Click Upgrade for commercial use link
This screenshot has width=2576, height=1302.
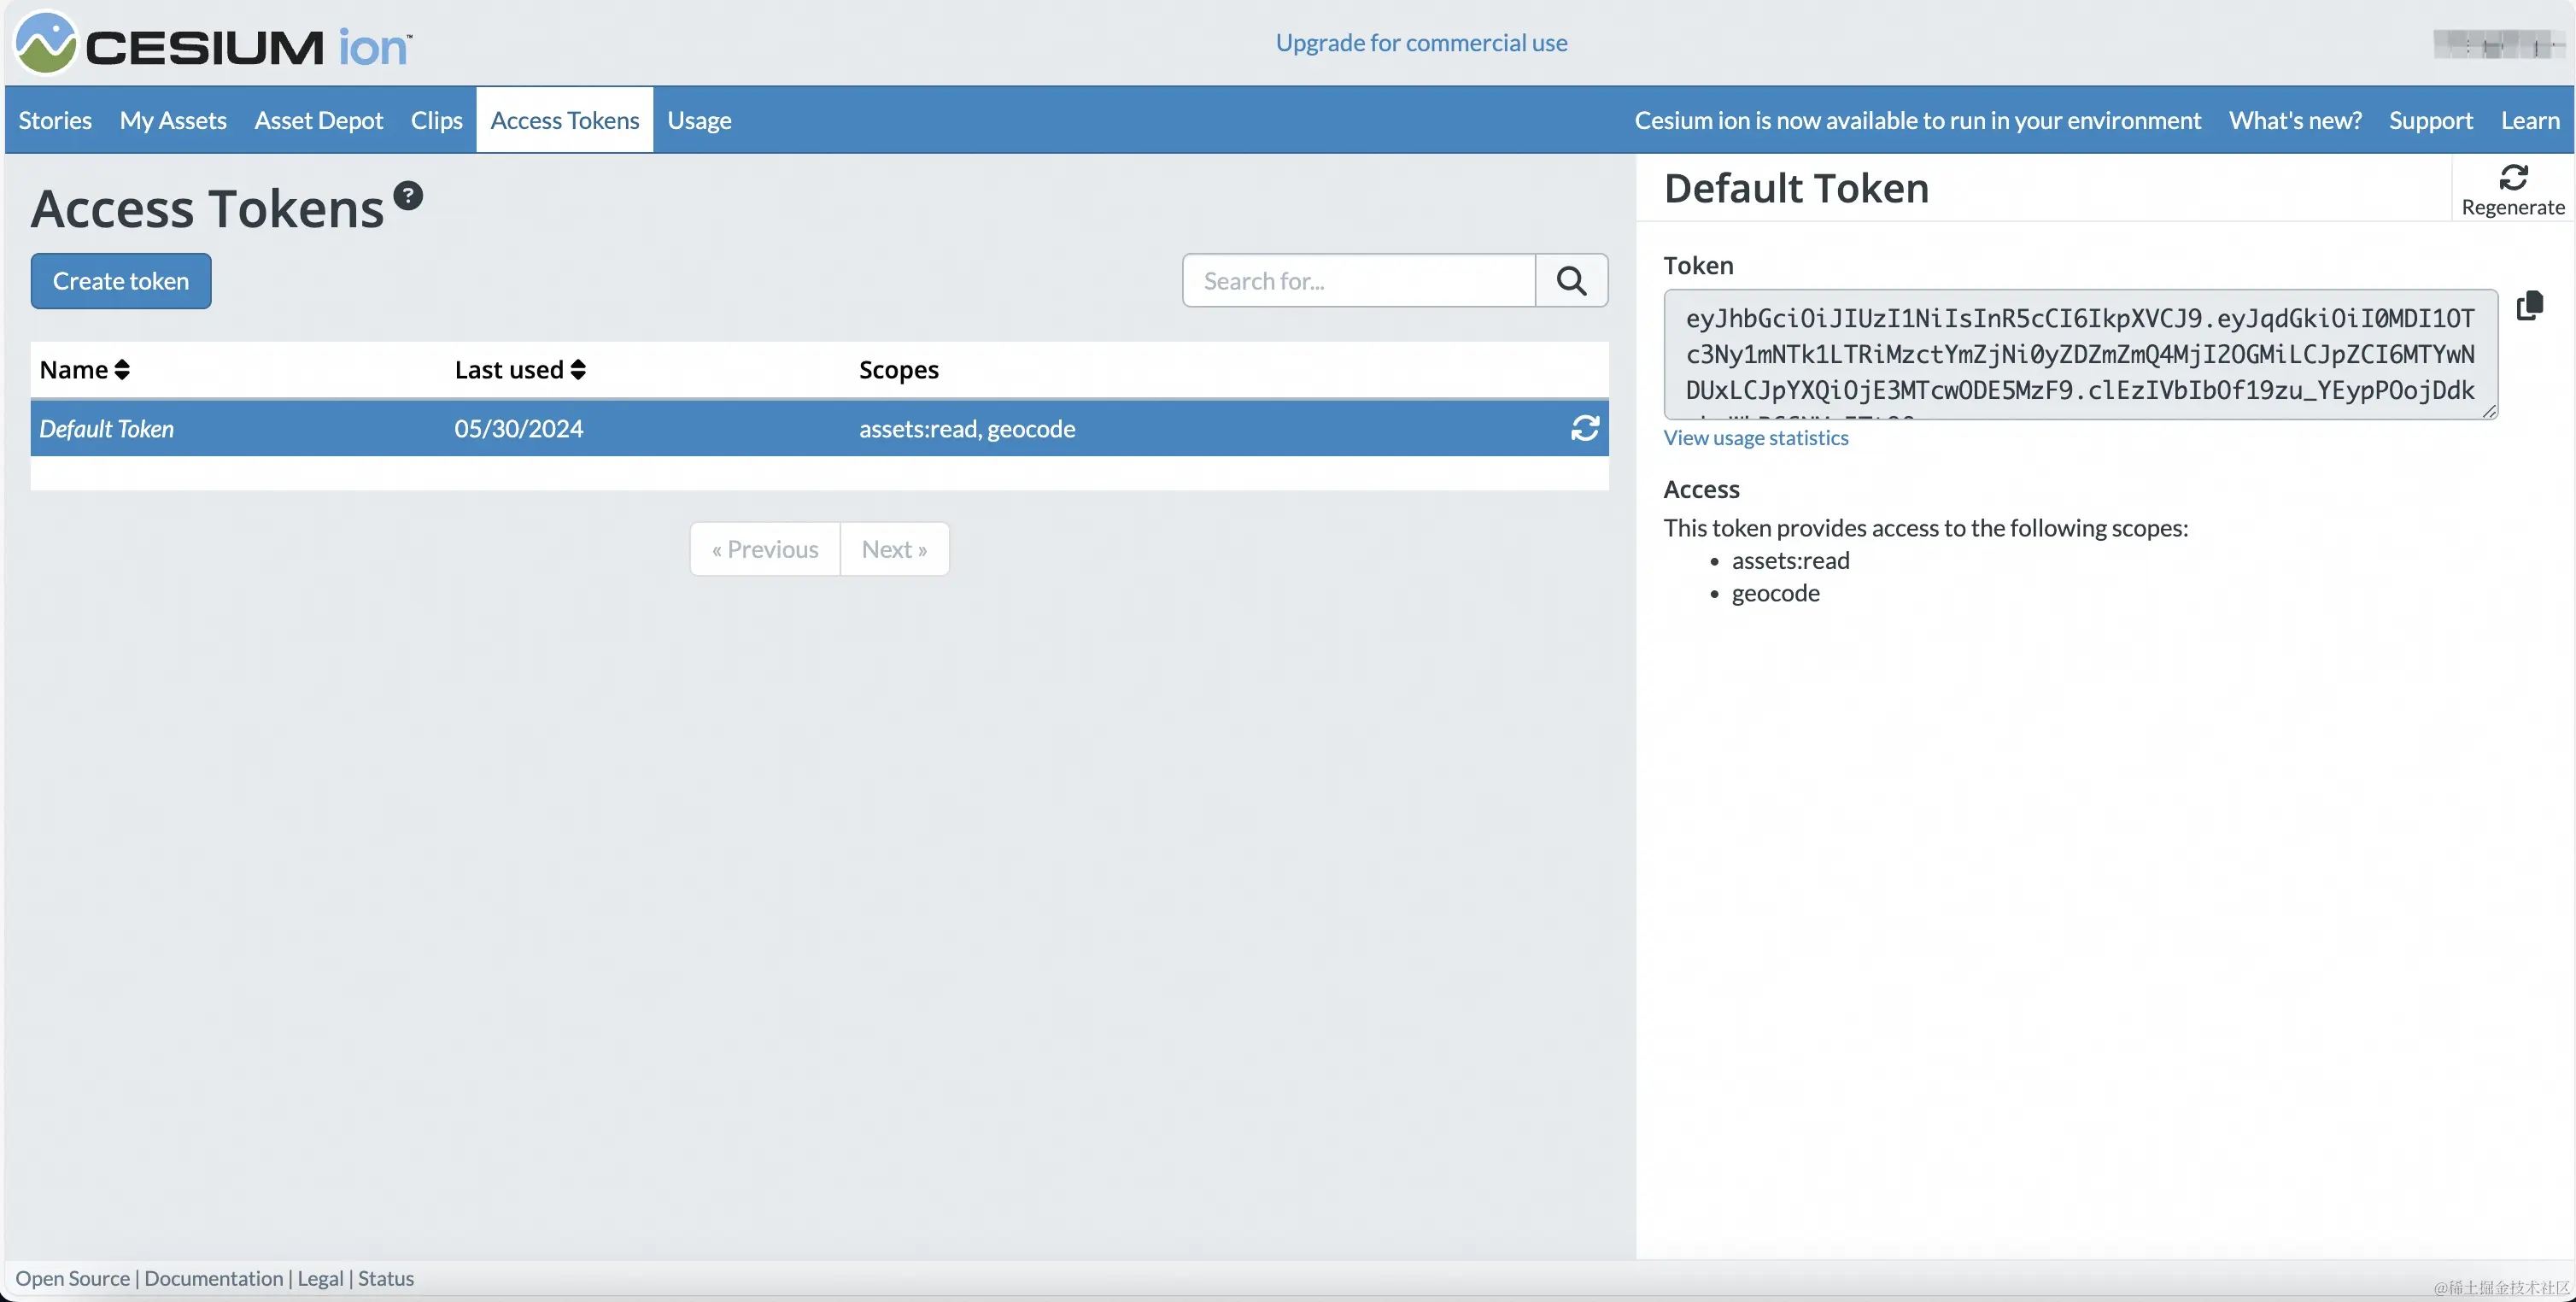[1421, 43]
